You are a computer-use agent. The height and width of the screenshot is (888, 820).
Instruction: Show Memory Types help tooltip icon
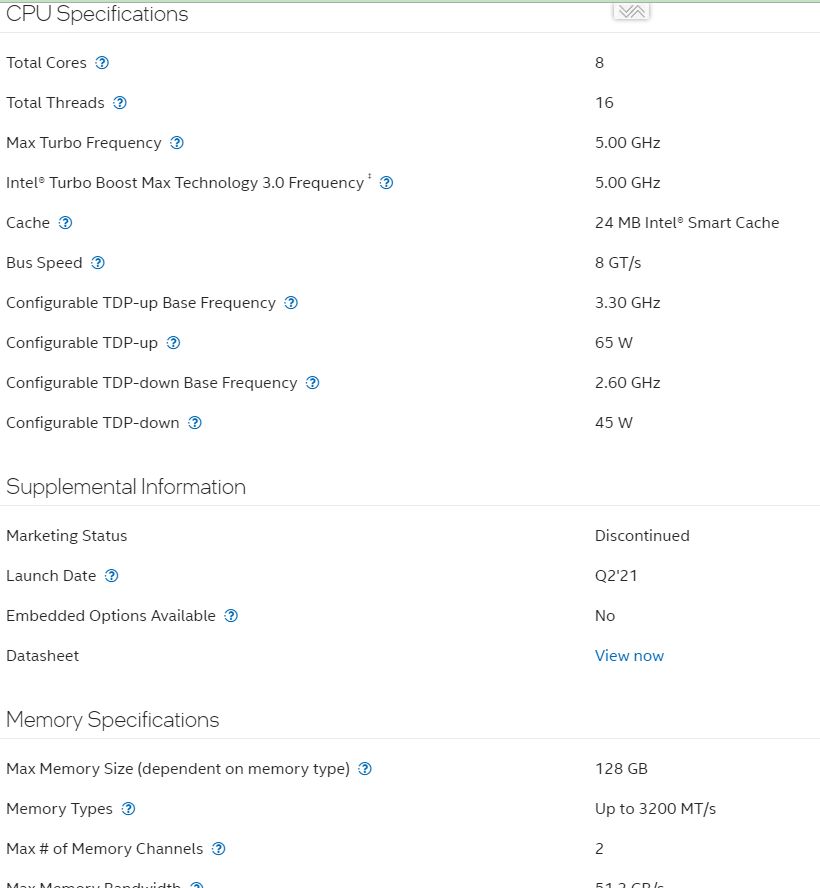128,809
